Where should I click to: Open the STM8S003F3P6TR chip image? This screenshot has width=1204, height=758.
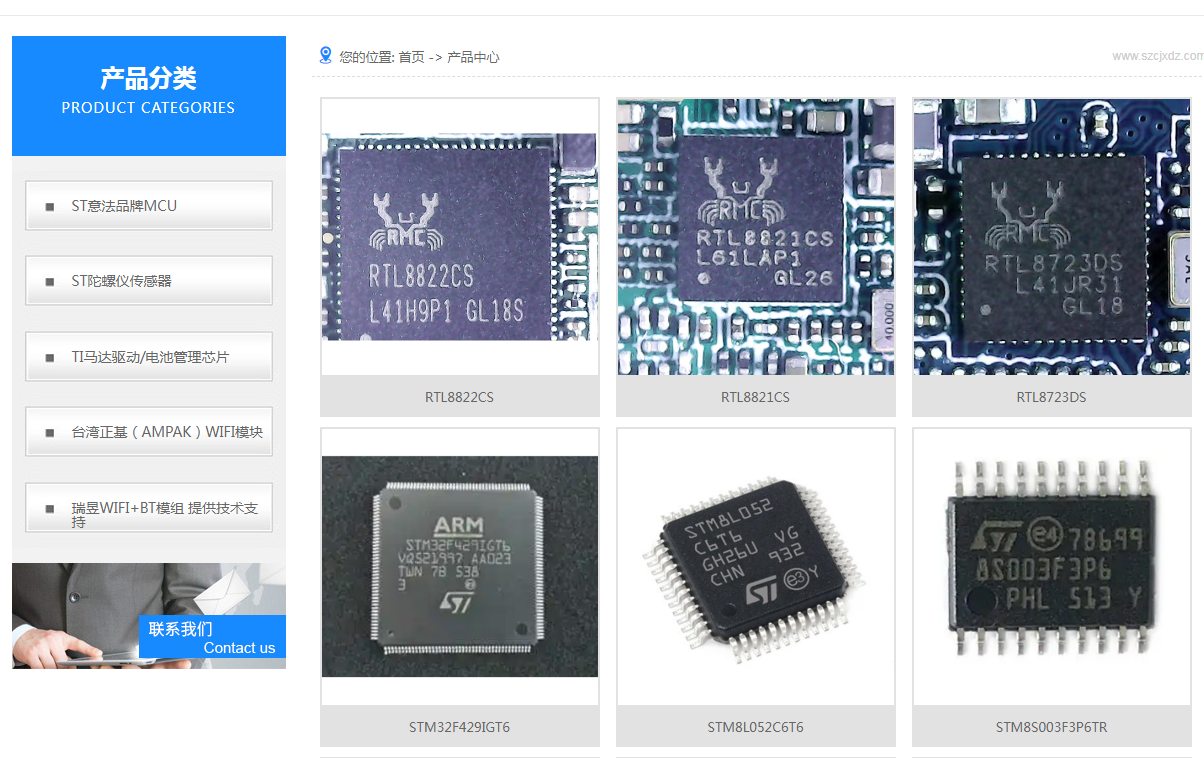[x=1052, y=567]
